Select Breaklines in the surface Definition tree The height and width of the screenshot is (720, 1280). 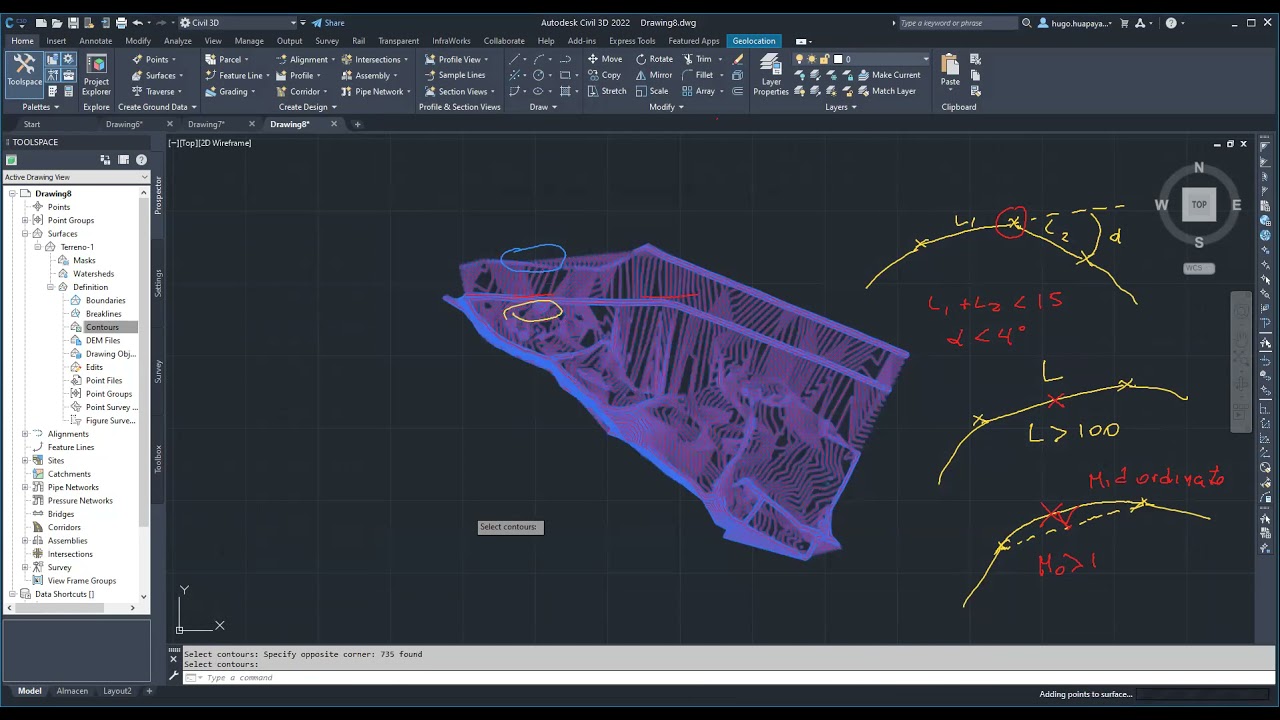click(x=104, y=314)
